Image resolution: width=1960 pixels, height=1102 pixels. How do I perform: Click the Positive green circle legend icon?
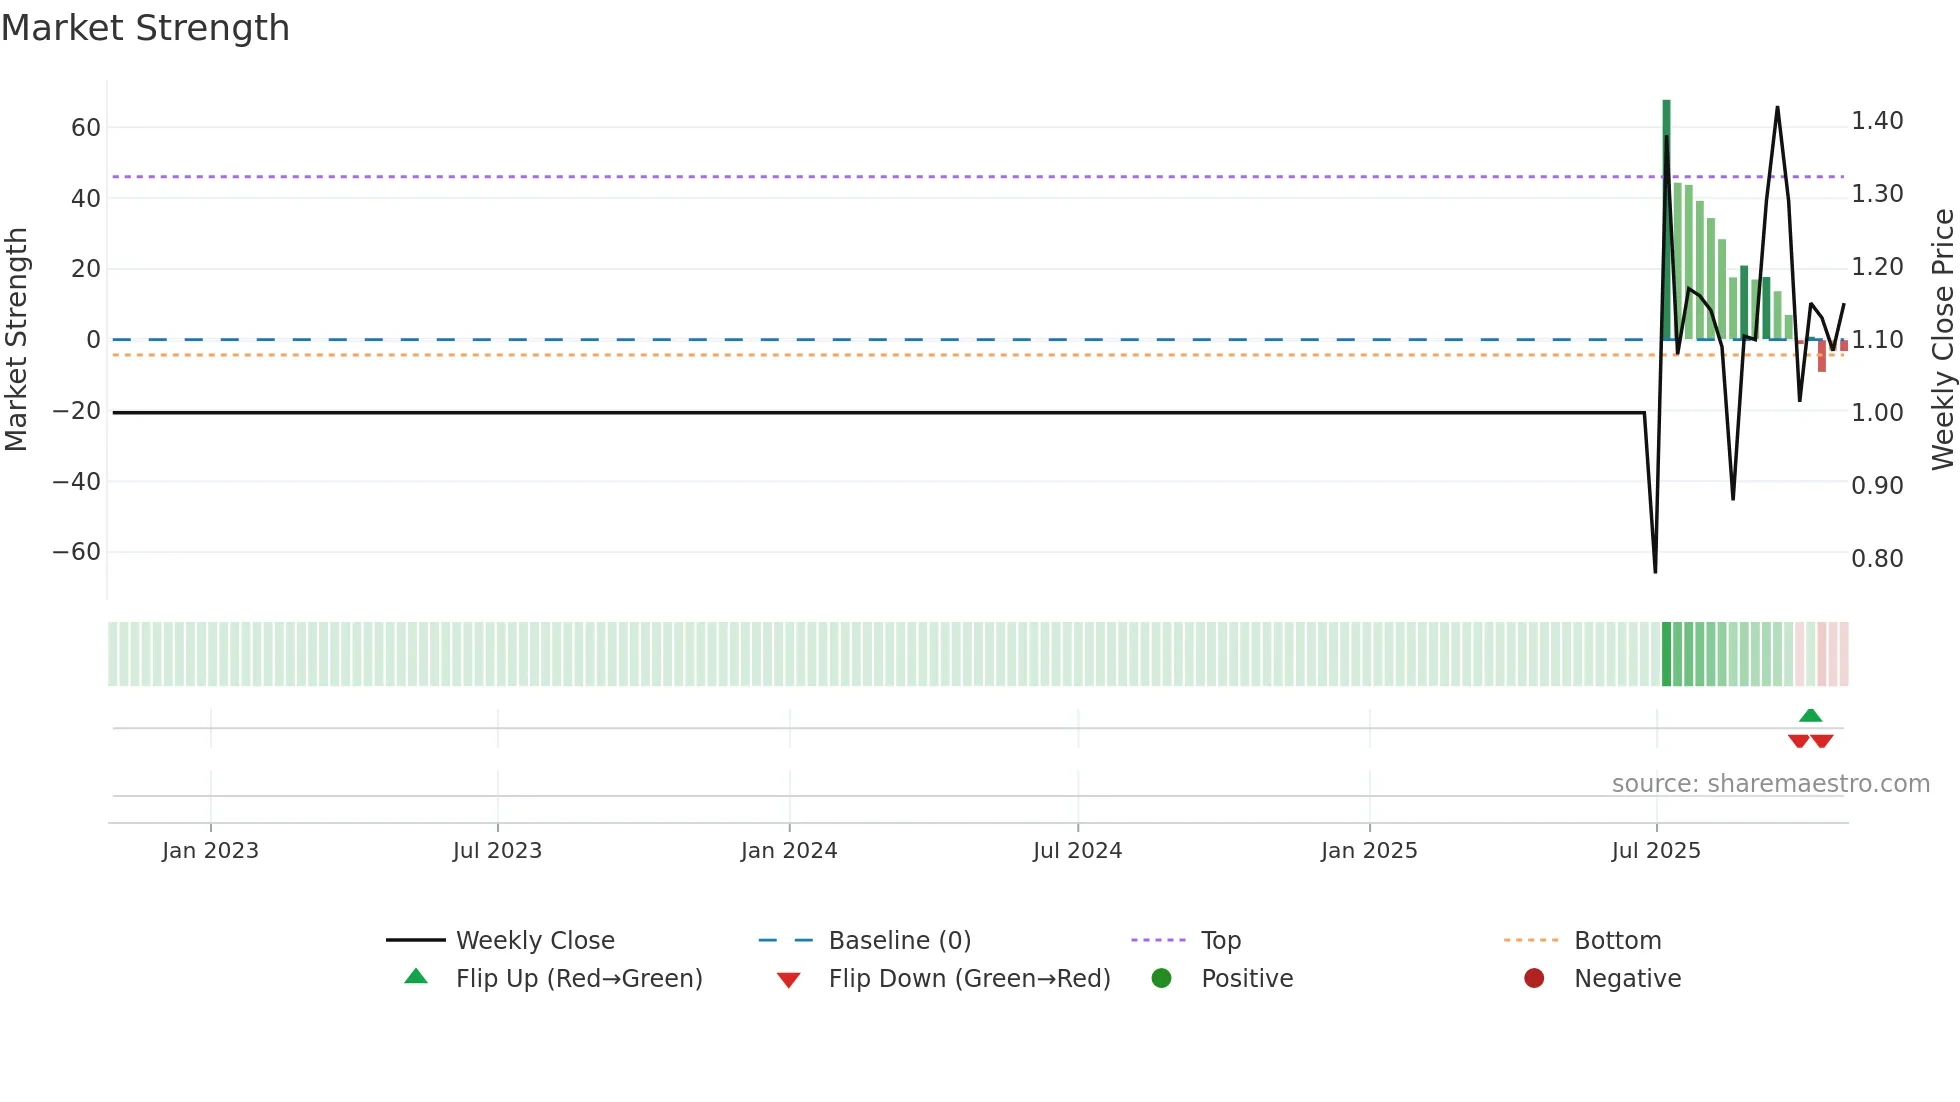coord(1161,978)
